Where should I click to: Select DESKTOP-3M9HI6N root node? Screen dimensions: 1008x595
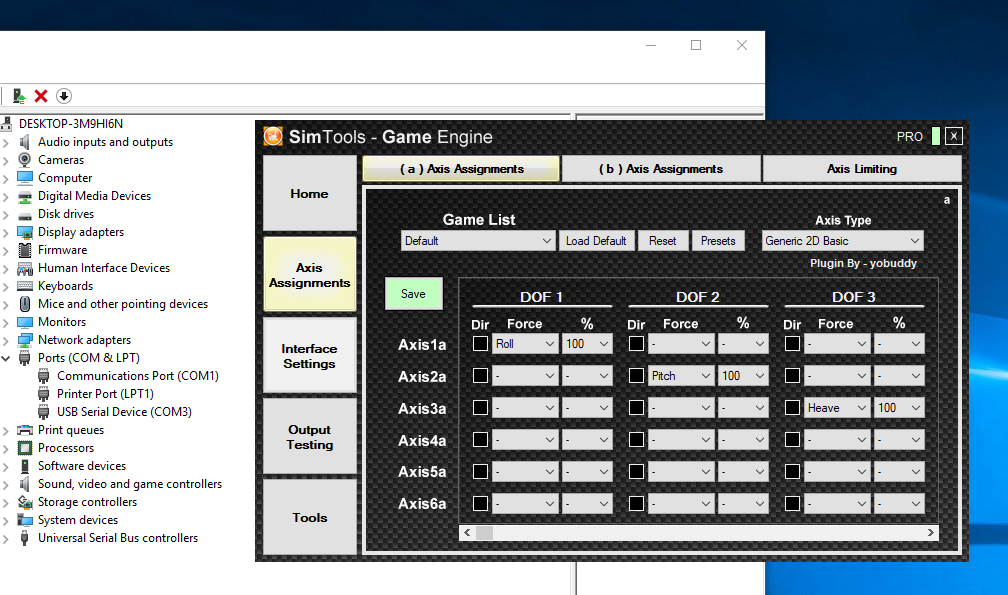pos(71,123)
